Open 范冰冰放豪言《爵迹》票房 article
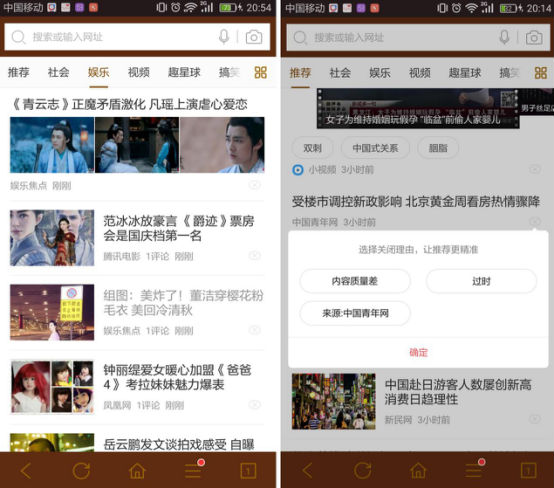 point(179,228)
